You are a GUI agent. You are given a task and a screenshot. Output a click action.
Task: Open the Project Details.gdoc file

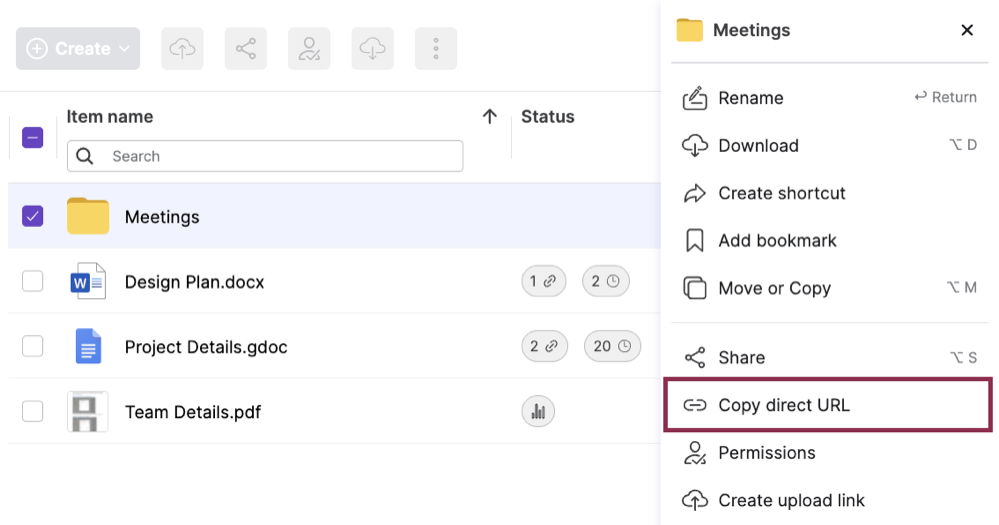click(206, 347)
